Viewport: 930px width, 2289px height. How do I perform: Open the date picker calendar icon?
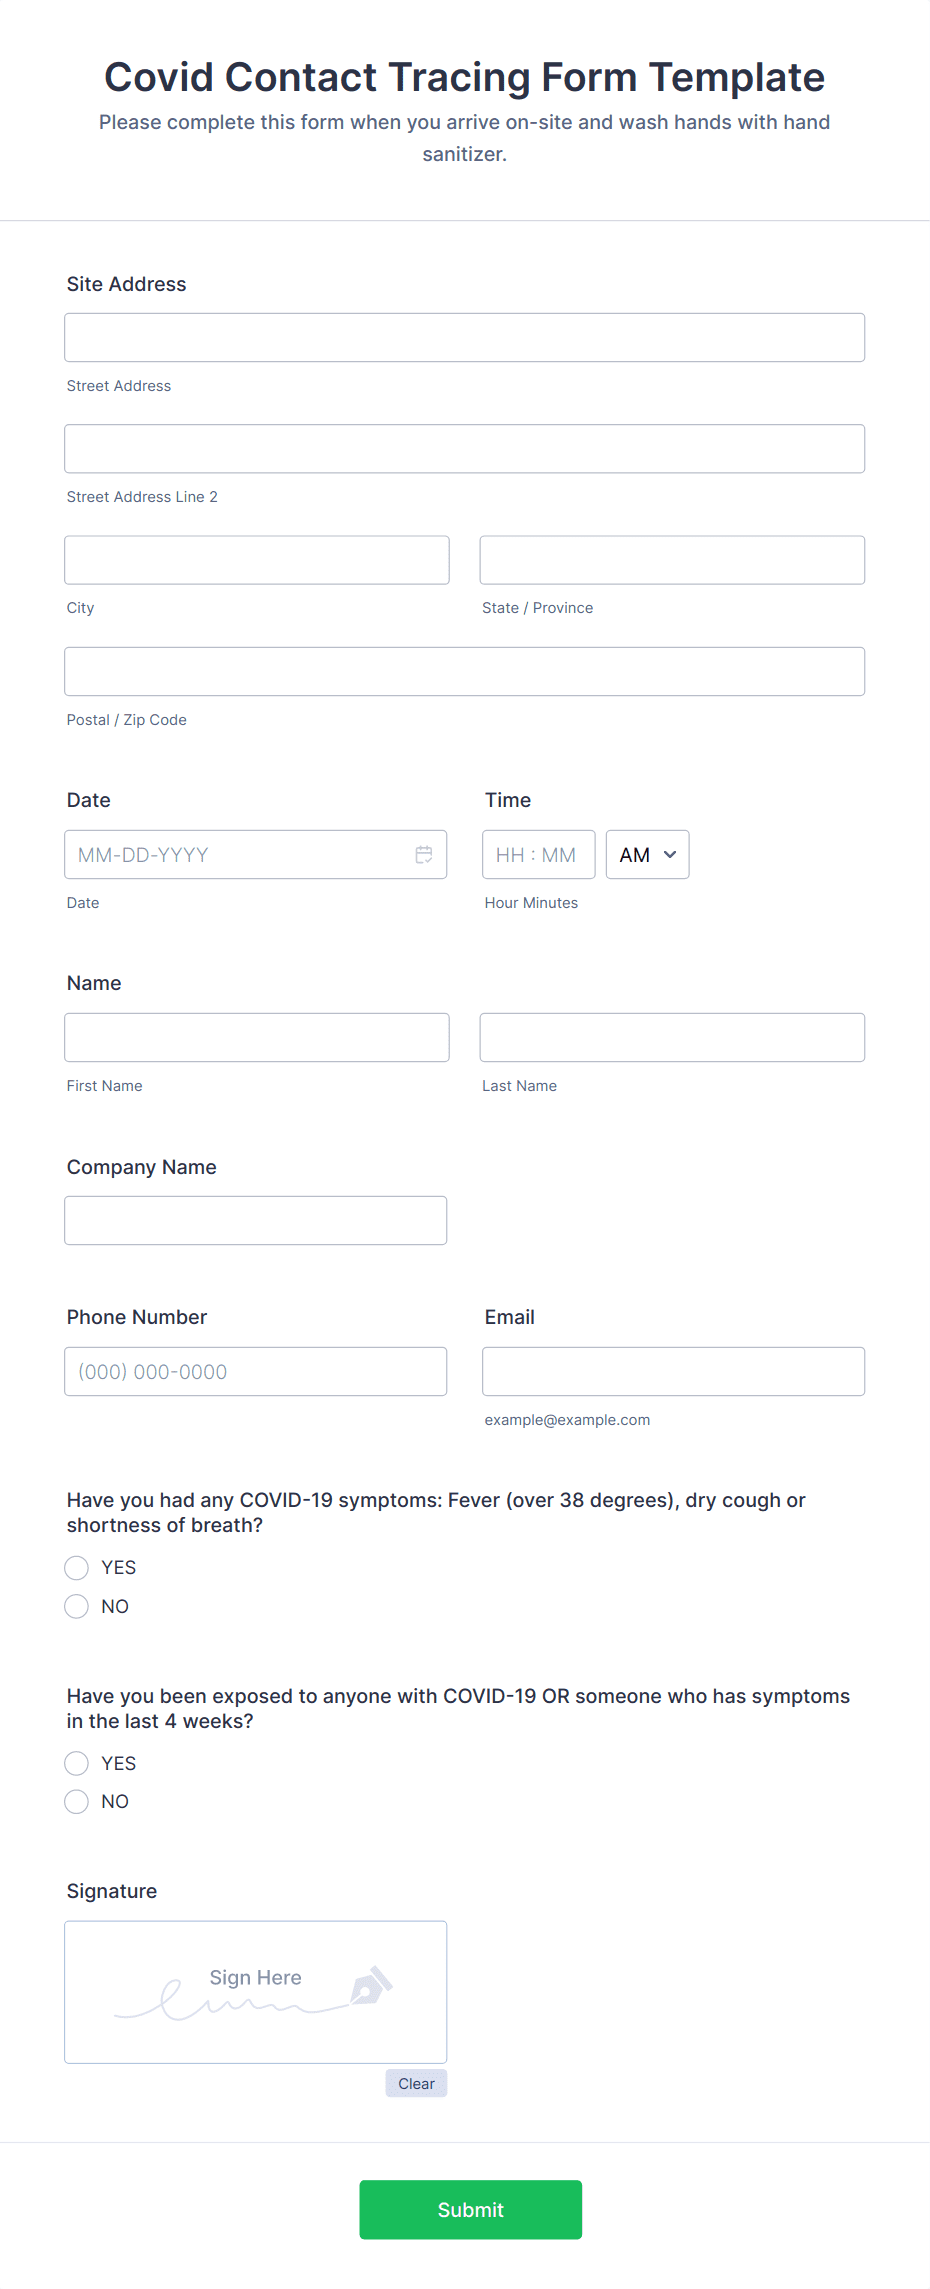(424, 855)
